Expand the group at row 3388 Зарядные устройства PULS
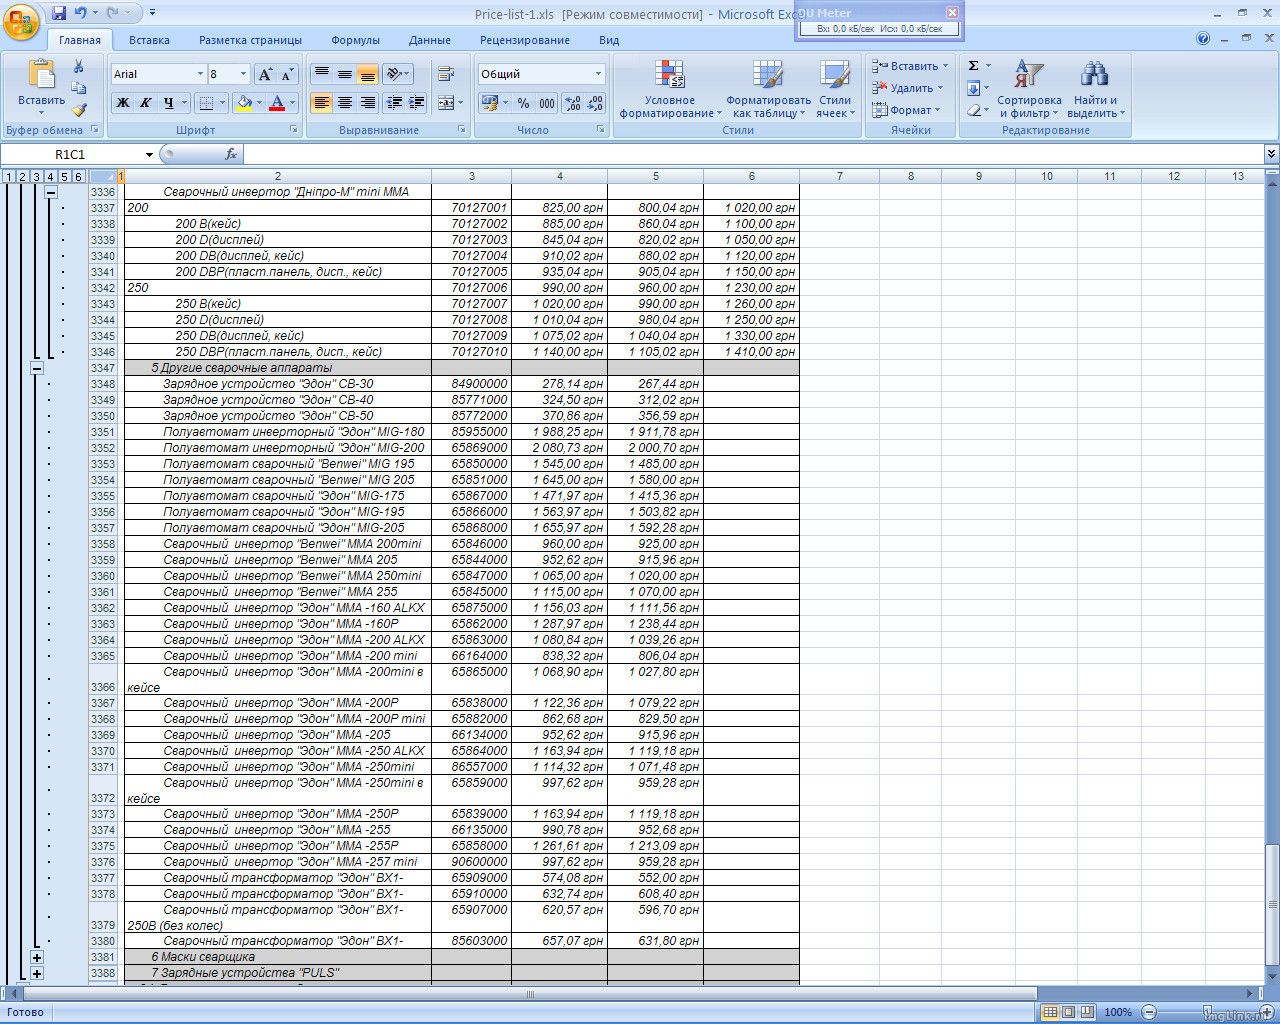 click(x=37, y=973)
